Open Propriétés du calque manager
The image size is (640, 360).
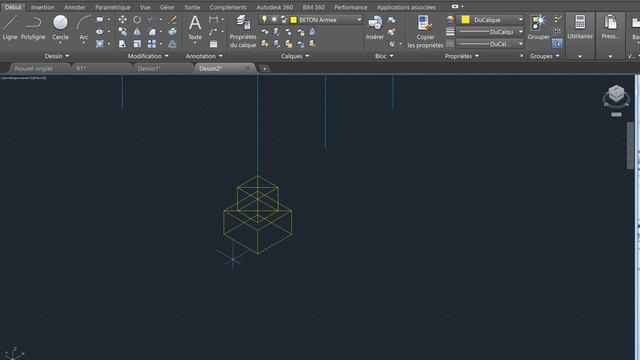click(x=243, y=31)
